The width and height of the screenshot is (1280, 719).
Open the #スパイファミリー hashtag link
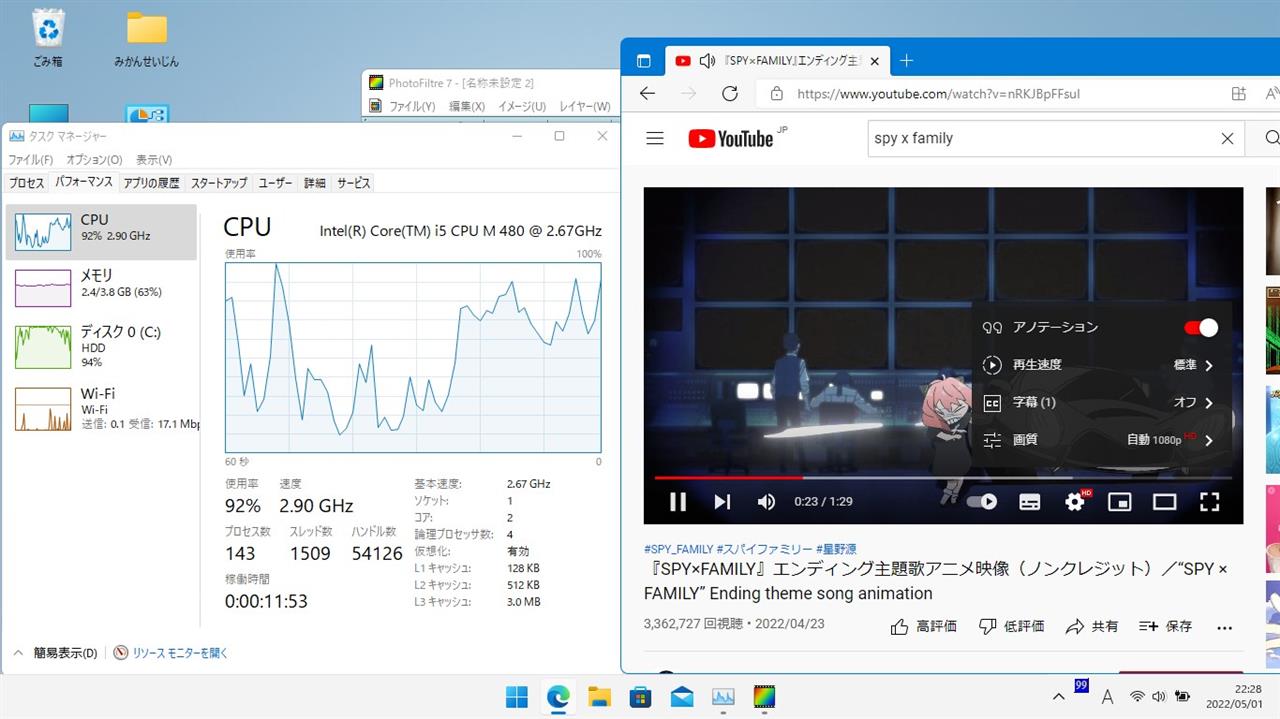[764, 549]
